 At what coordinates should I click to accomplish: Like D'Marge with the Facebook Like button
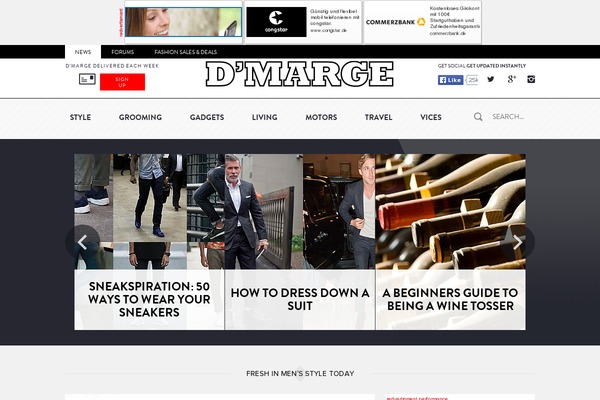click(451, 80)
